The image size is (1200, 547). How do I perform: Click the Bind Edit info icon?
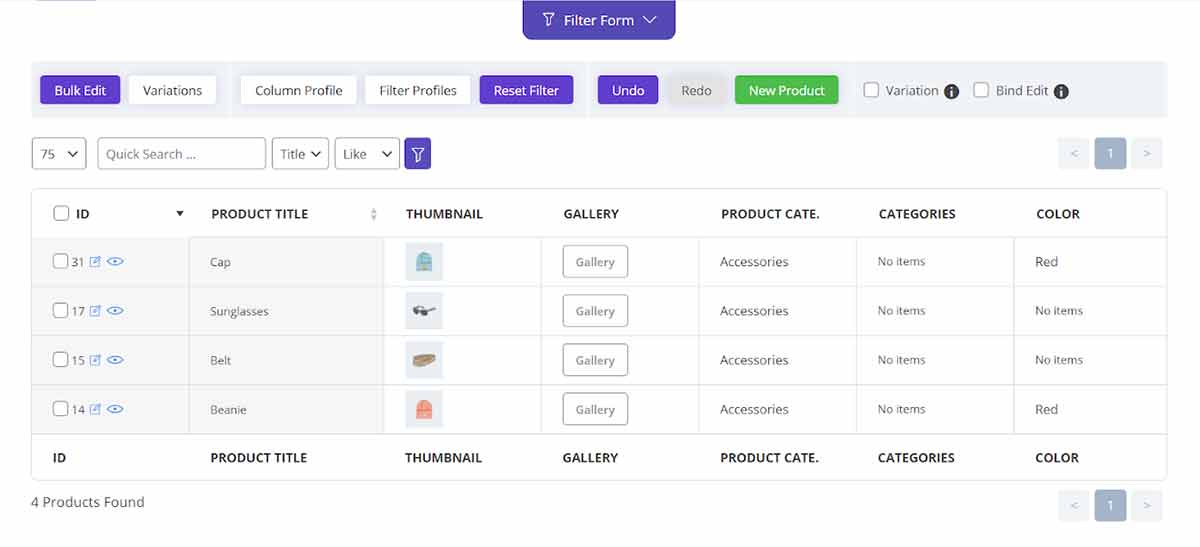pos(1061,91)
